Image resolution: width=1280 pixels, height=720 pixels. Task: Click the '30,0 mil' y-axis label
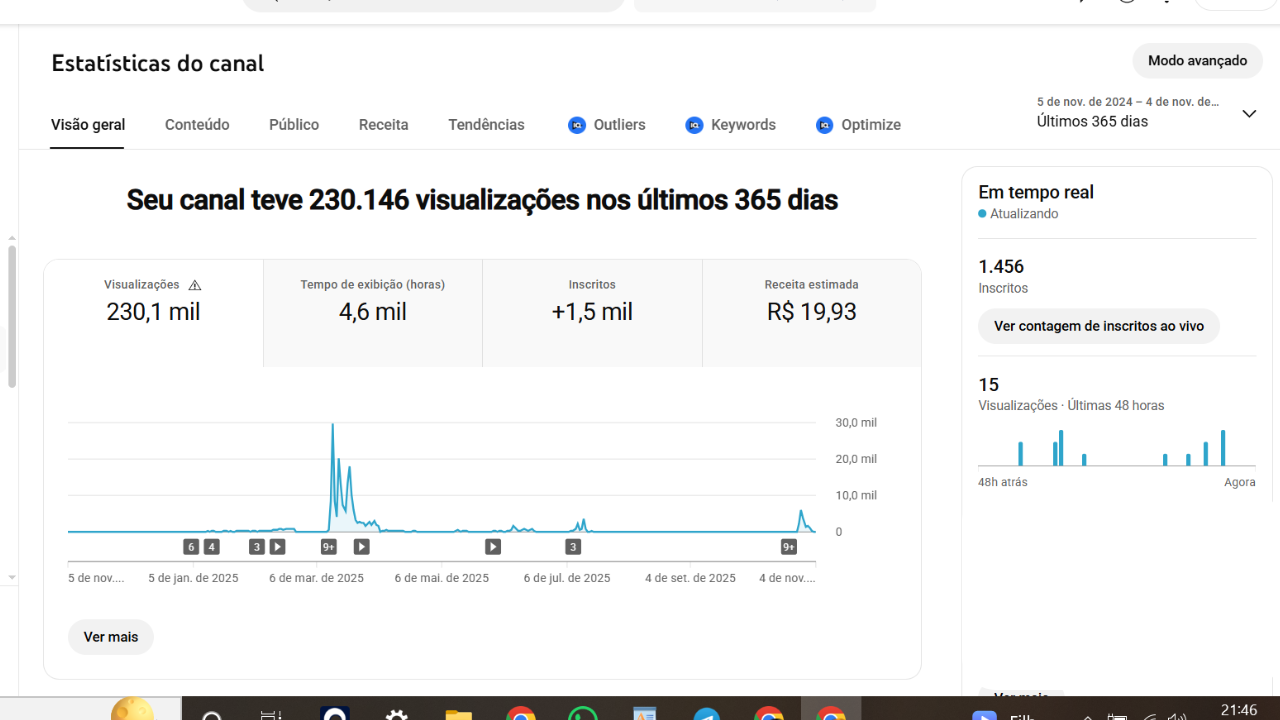tap(856, 423)
